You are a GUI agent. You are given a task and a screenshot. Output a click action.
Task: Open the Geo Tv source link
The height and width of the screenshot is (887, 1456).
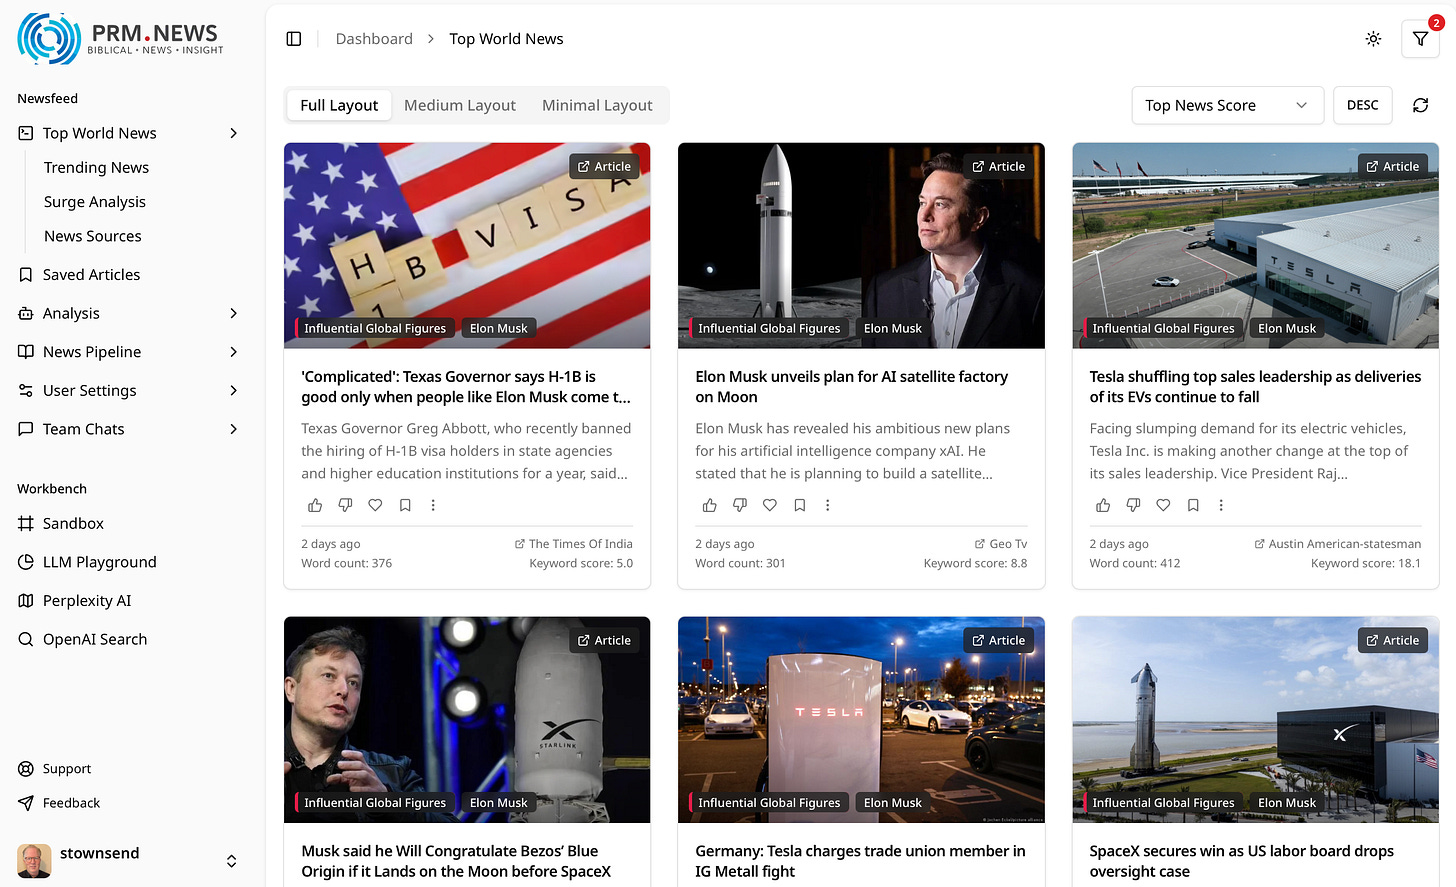click(1001, 544)
